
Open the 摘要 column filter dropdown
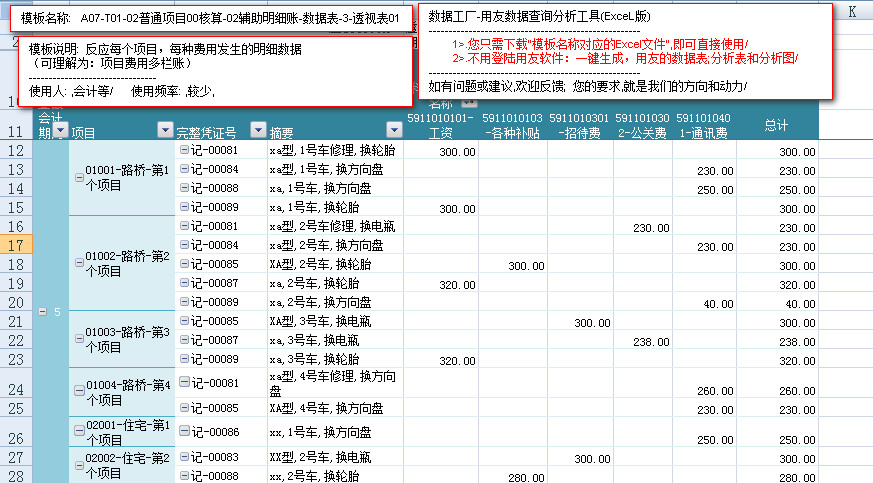click(x=394, y=130)
